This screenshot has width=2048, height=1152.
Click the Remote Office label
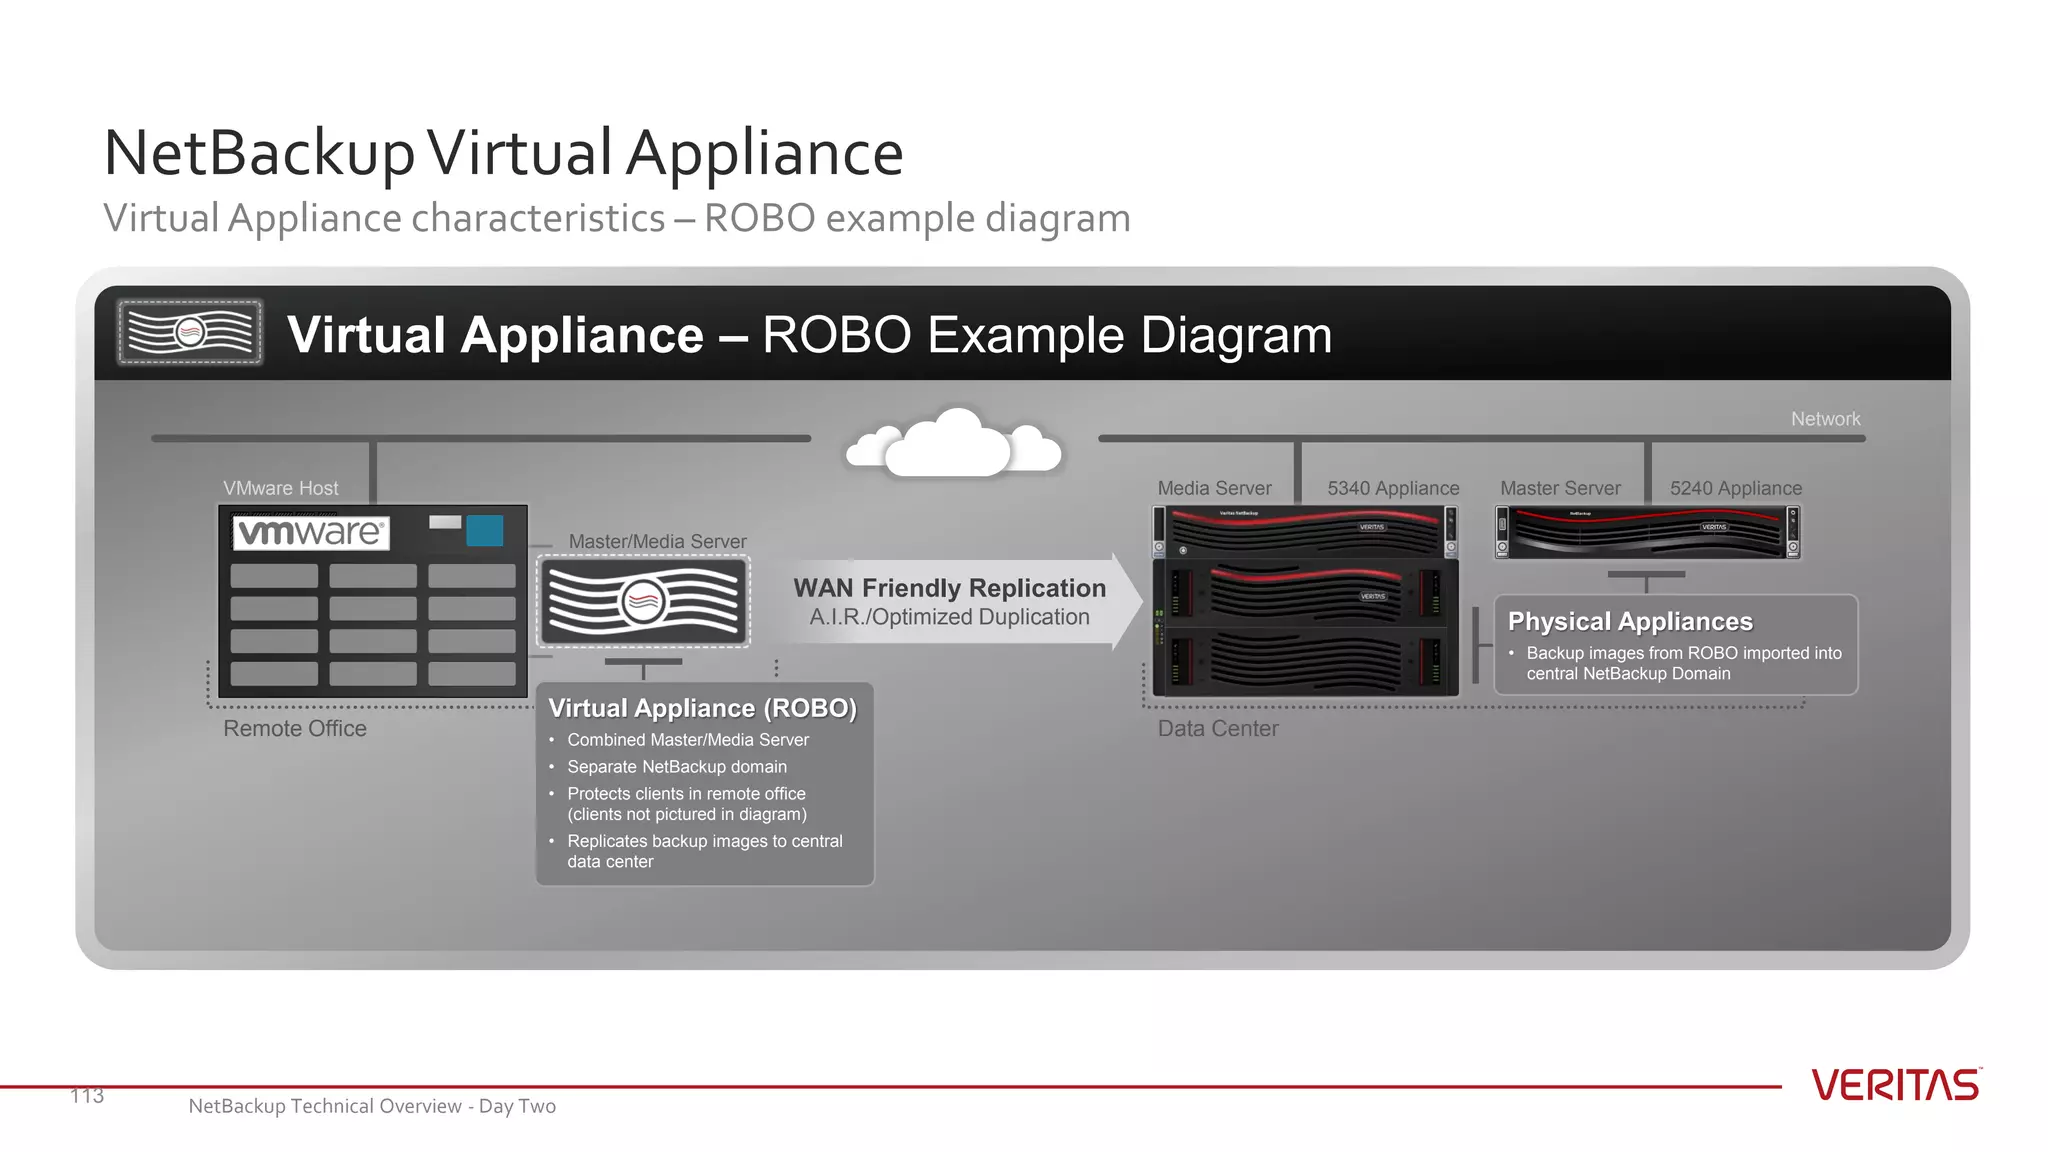295,728
